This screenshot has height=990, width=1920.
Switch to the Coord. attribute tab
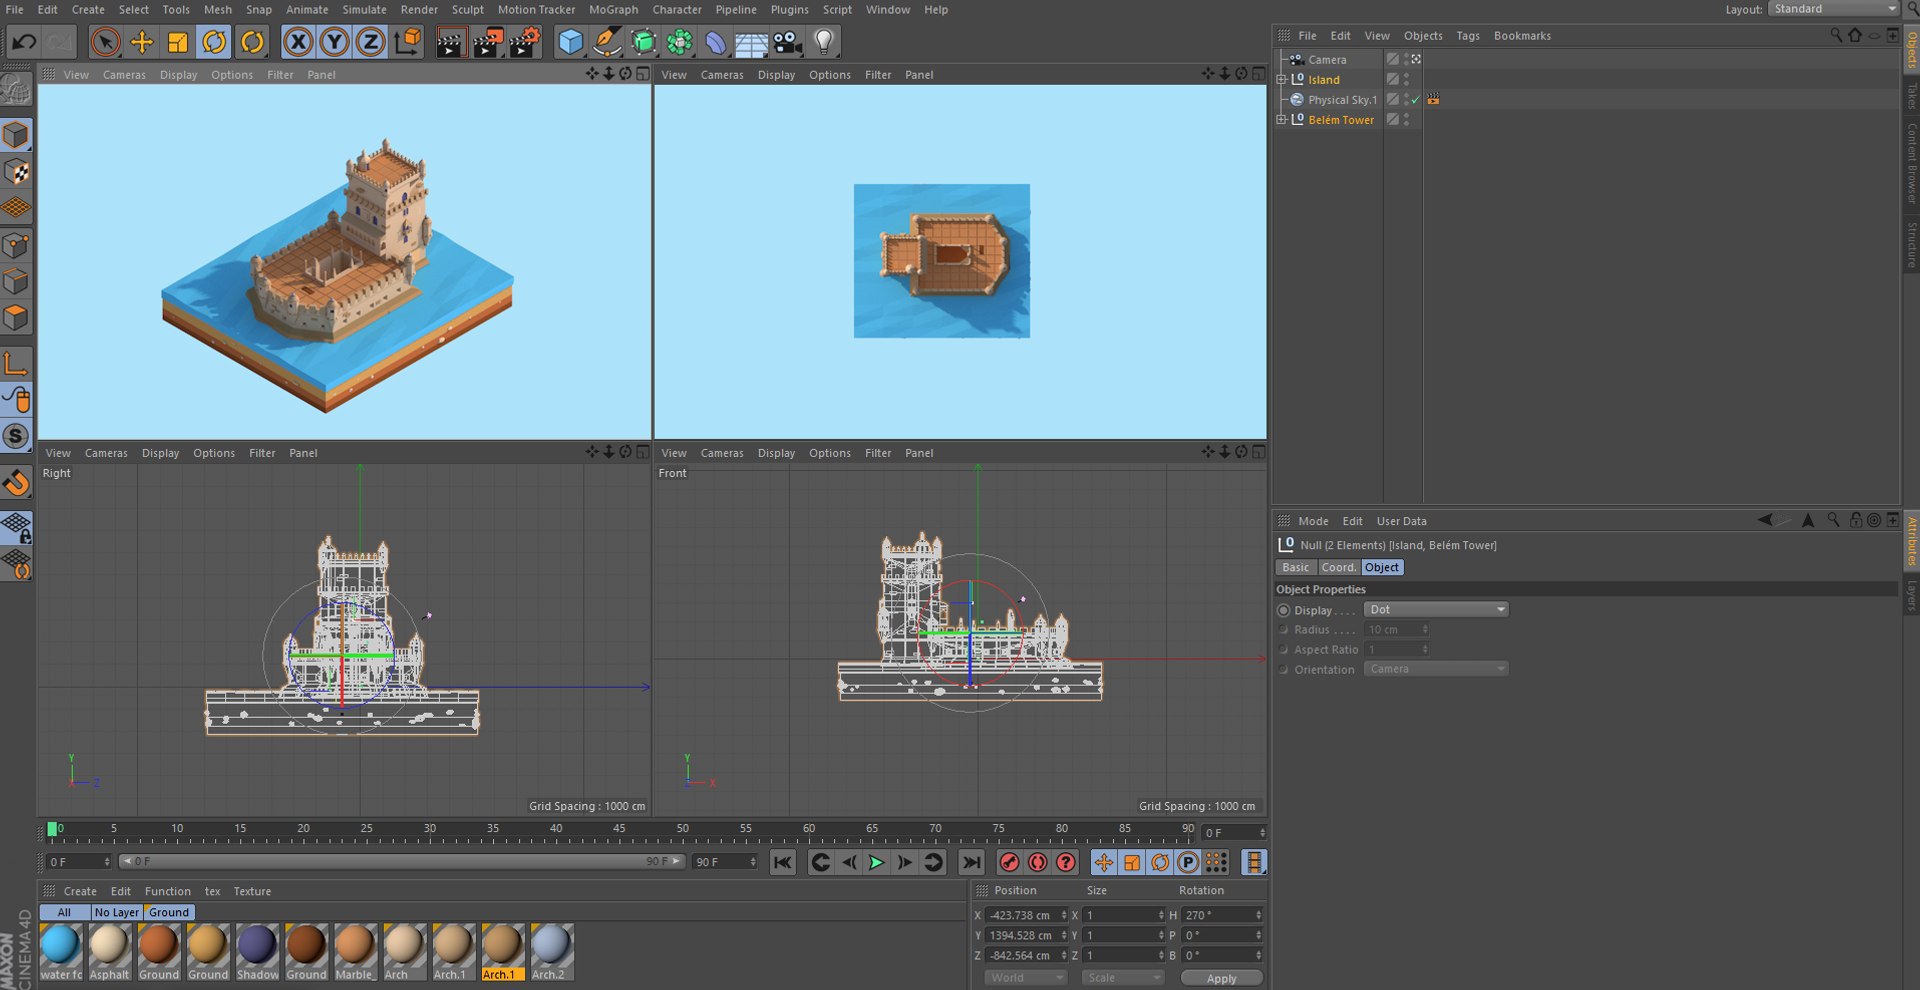pyautogui.click(x=1338, y=567)
